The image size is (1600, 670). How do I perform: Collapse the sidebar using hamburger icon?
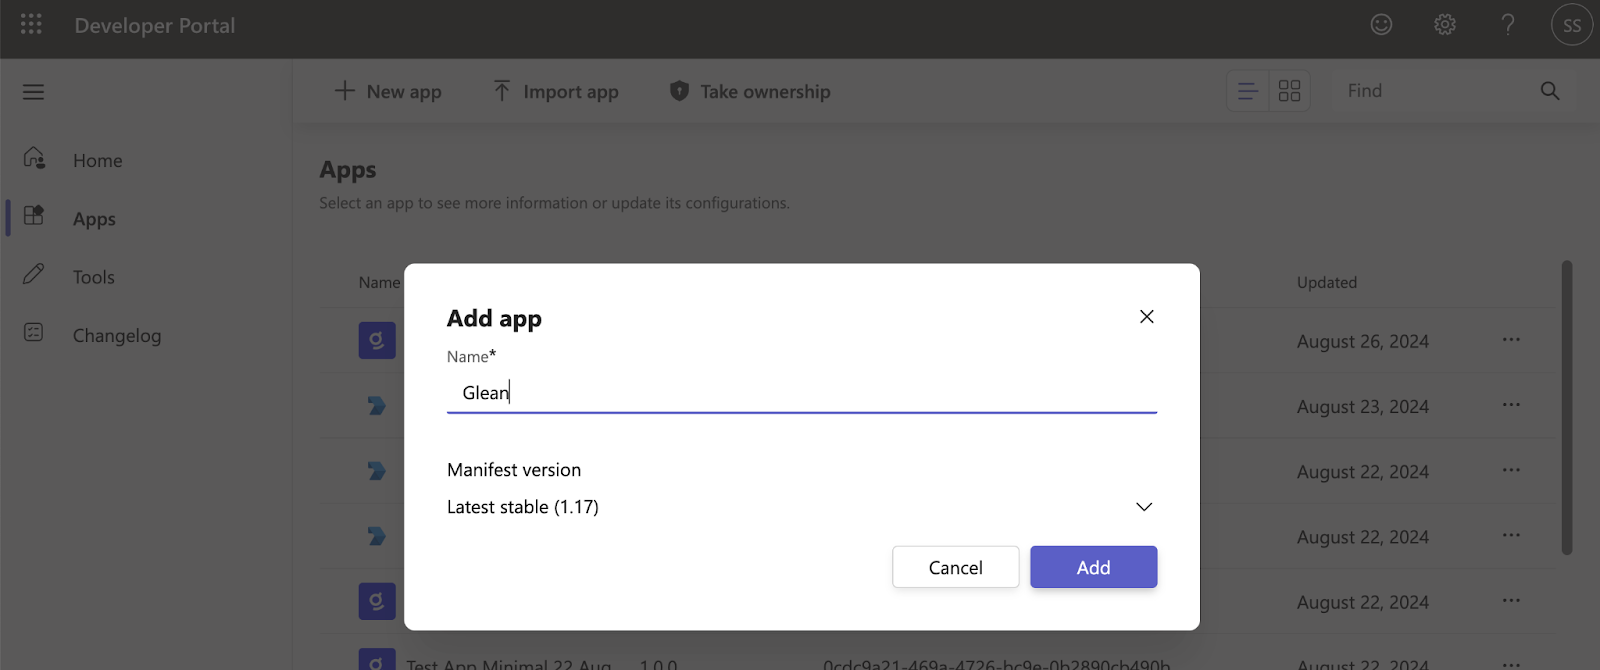(x=34, y=92)
